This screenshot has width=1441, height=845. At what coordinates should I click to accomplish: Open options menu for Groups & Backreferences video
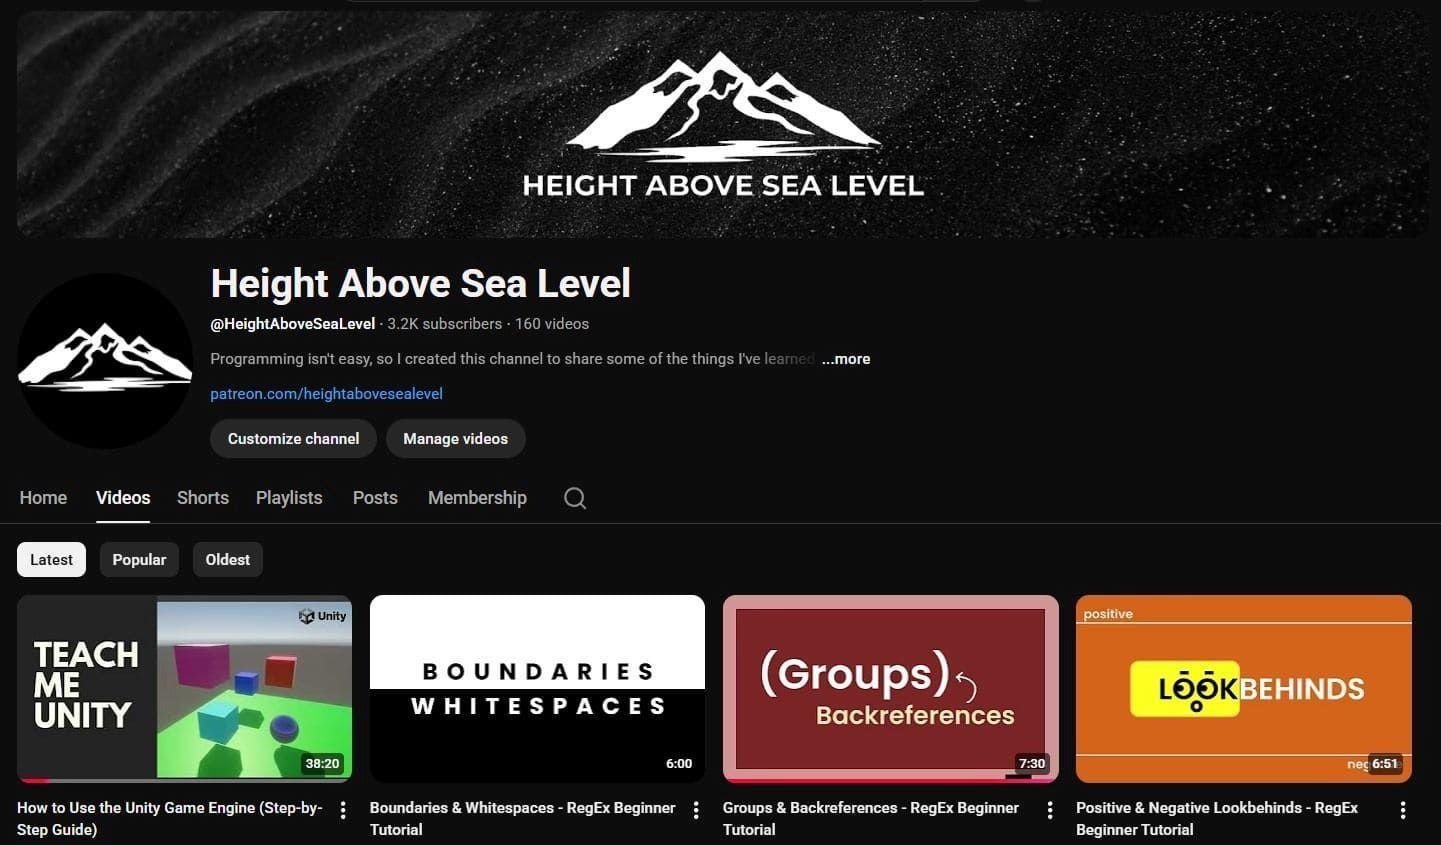coord(1049,810)
